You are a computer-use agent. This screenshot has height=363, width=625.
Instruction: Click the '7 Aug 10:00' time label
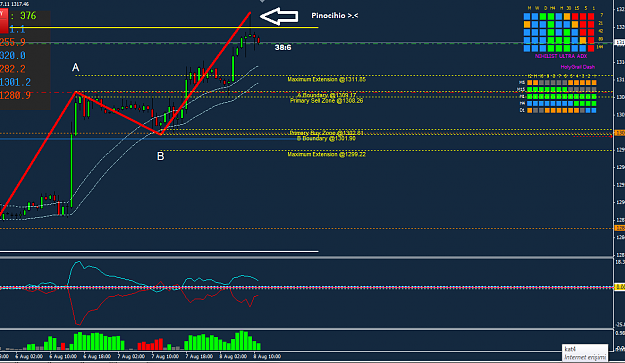tap(165, 356)
